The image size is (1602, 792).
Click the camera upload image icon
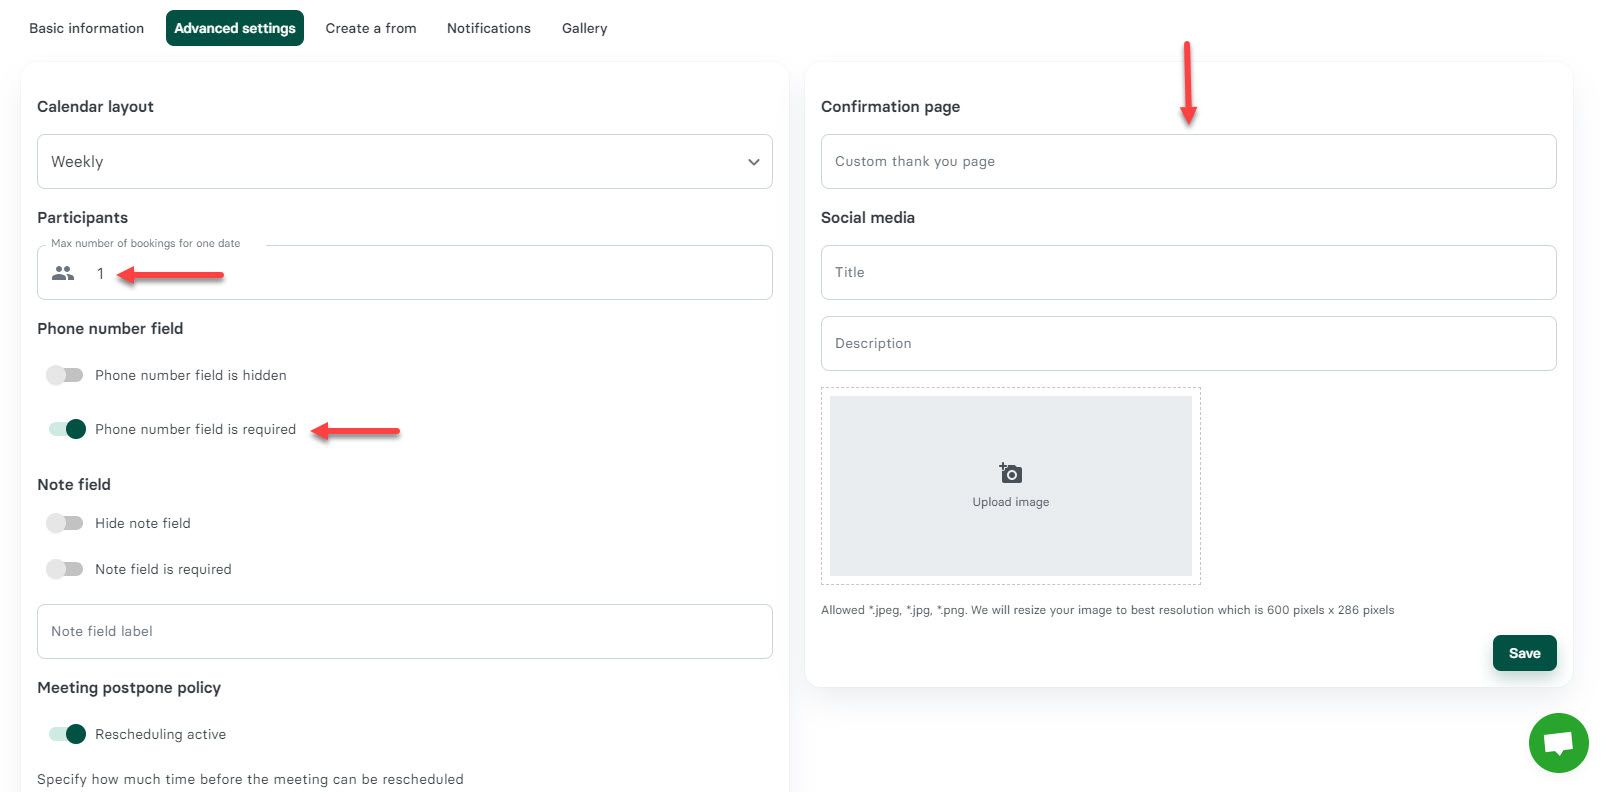[x=1010, y=473]
